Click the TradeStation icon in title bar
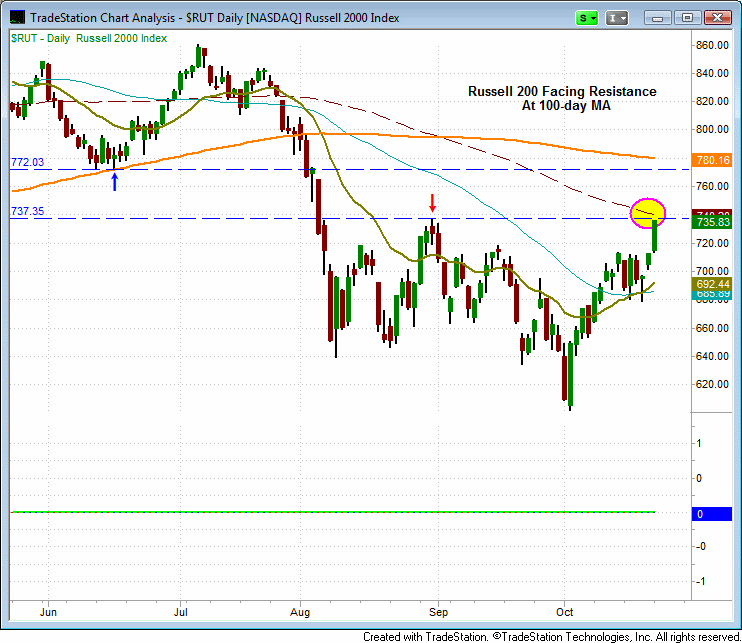742x643 pixels. tap(17, 18)
